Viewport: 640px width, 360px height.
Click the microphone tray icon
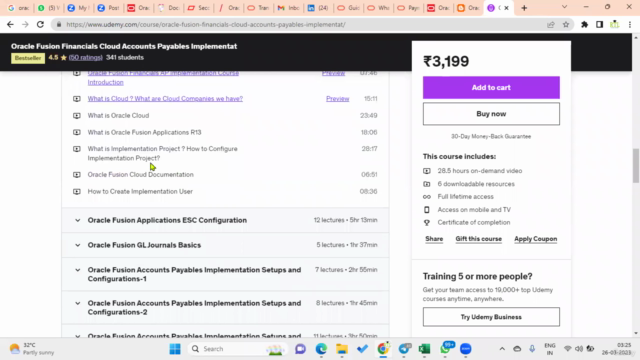(532, 349)
